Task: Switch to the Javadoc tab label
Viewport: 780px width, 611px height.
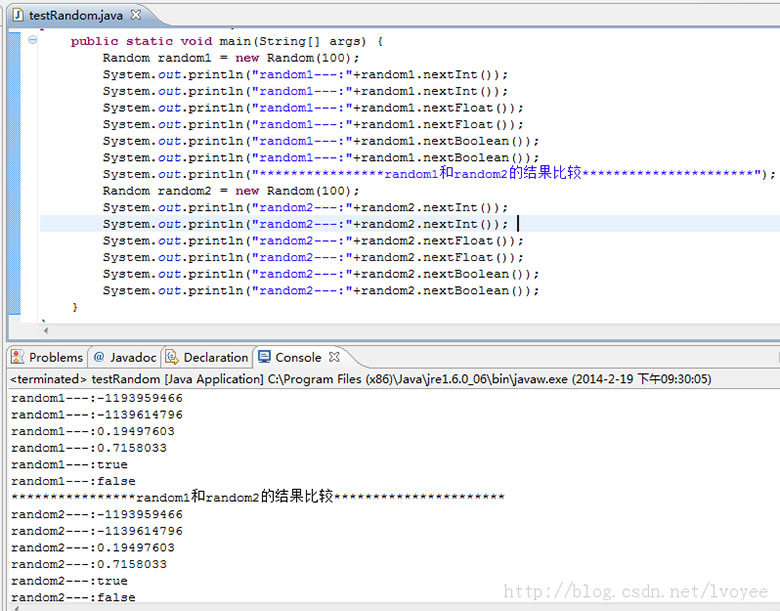Action: click(x=132, y=357)
